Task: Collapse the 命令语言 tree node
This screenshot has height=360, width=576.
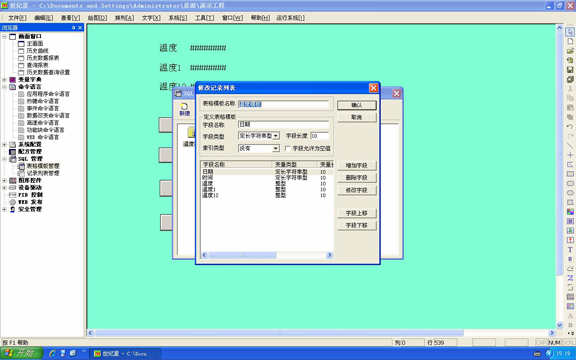Action: pyautogui.click(x=4, y=87)
